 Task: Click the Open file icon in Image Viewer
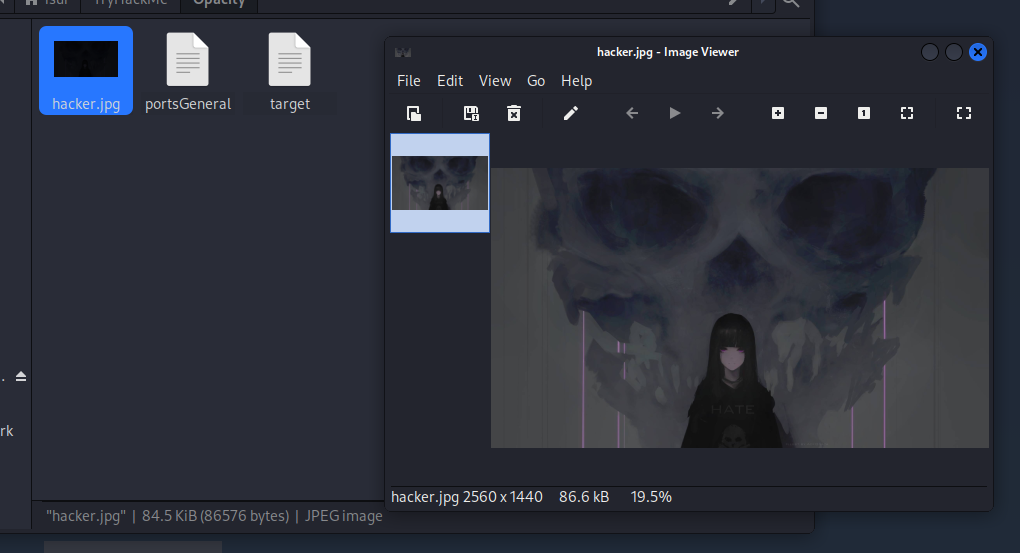pos(413,113)
